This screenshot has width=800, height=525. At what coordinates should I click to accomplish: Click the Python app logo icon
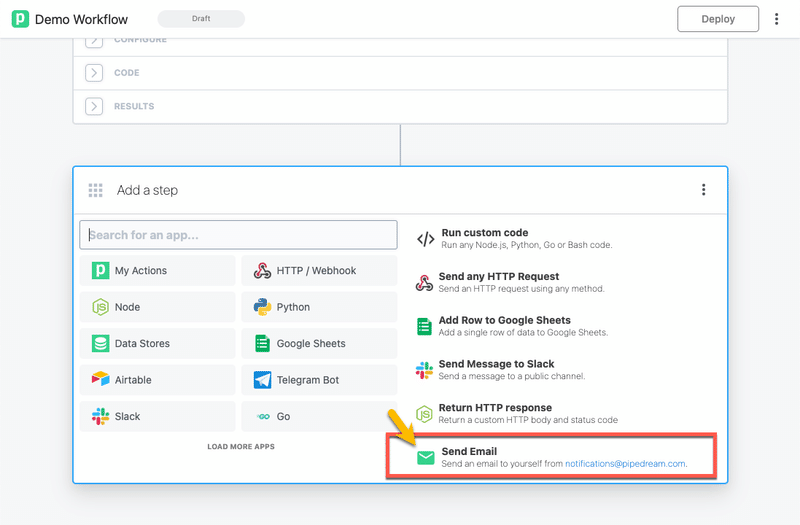pyautogui.click(x=262, y=307)
